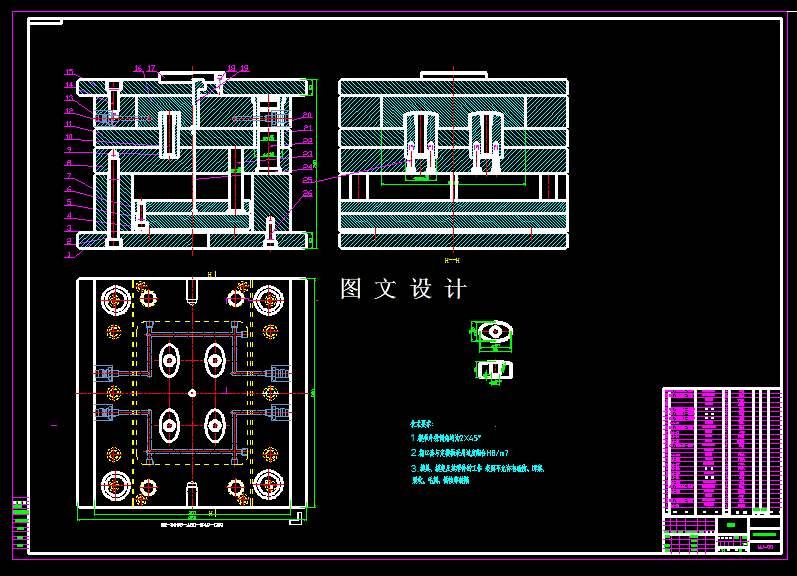Click part balloon number 11
The width and height of the screenshot is (797, 576).
[x=69, y=124]
